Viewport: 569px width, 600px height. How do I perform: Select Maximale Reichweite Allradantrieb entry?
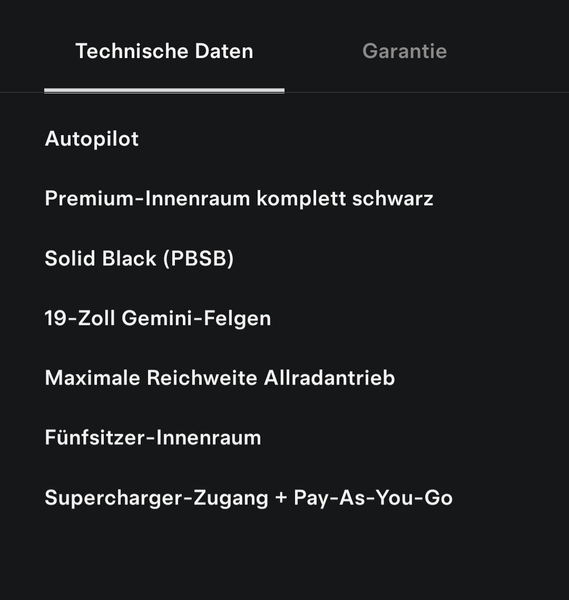pos(220,378)
